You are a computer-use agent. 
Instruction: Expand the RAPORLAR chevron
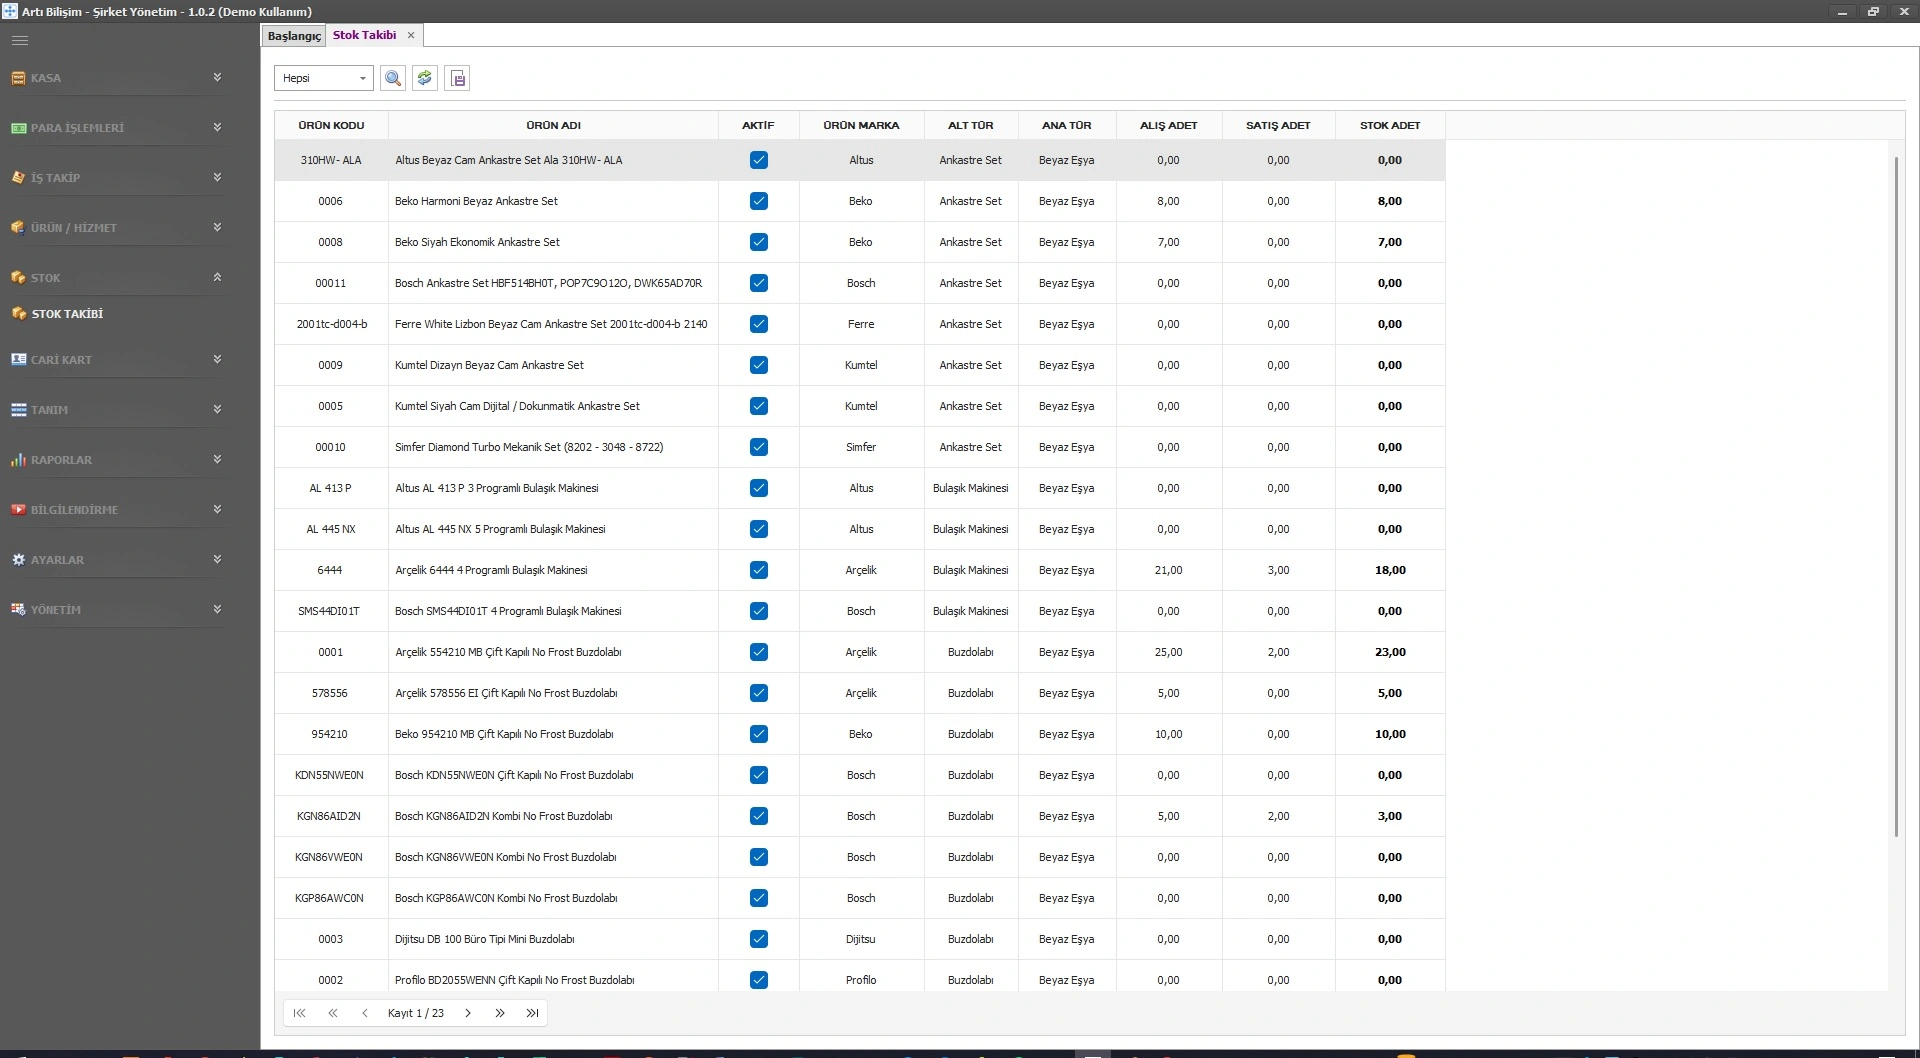point(217,459)
